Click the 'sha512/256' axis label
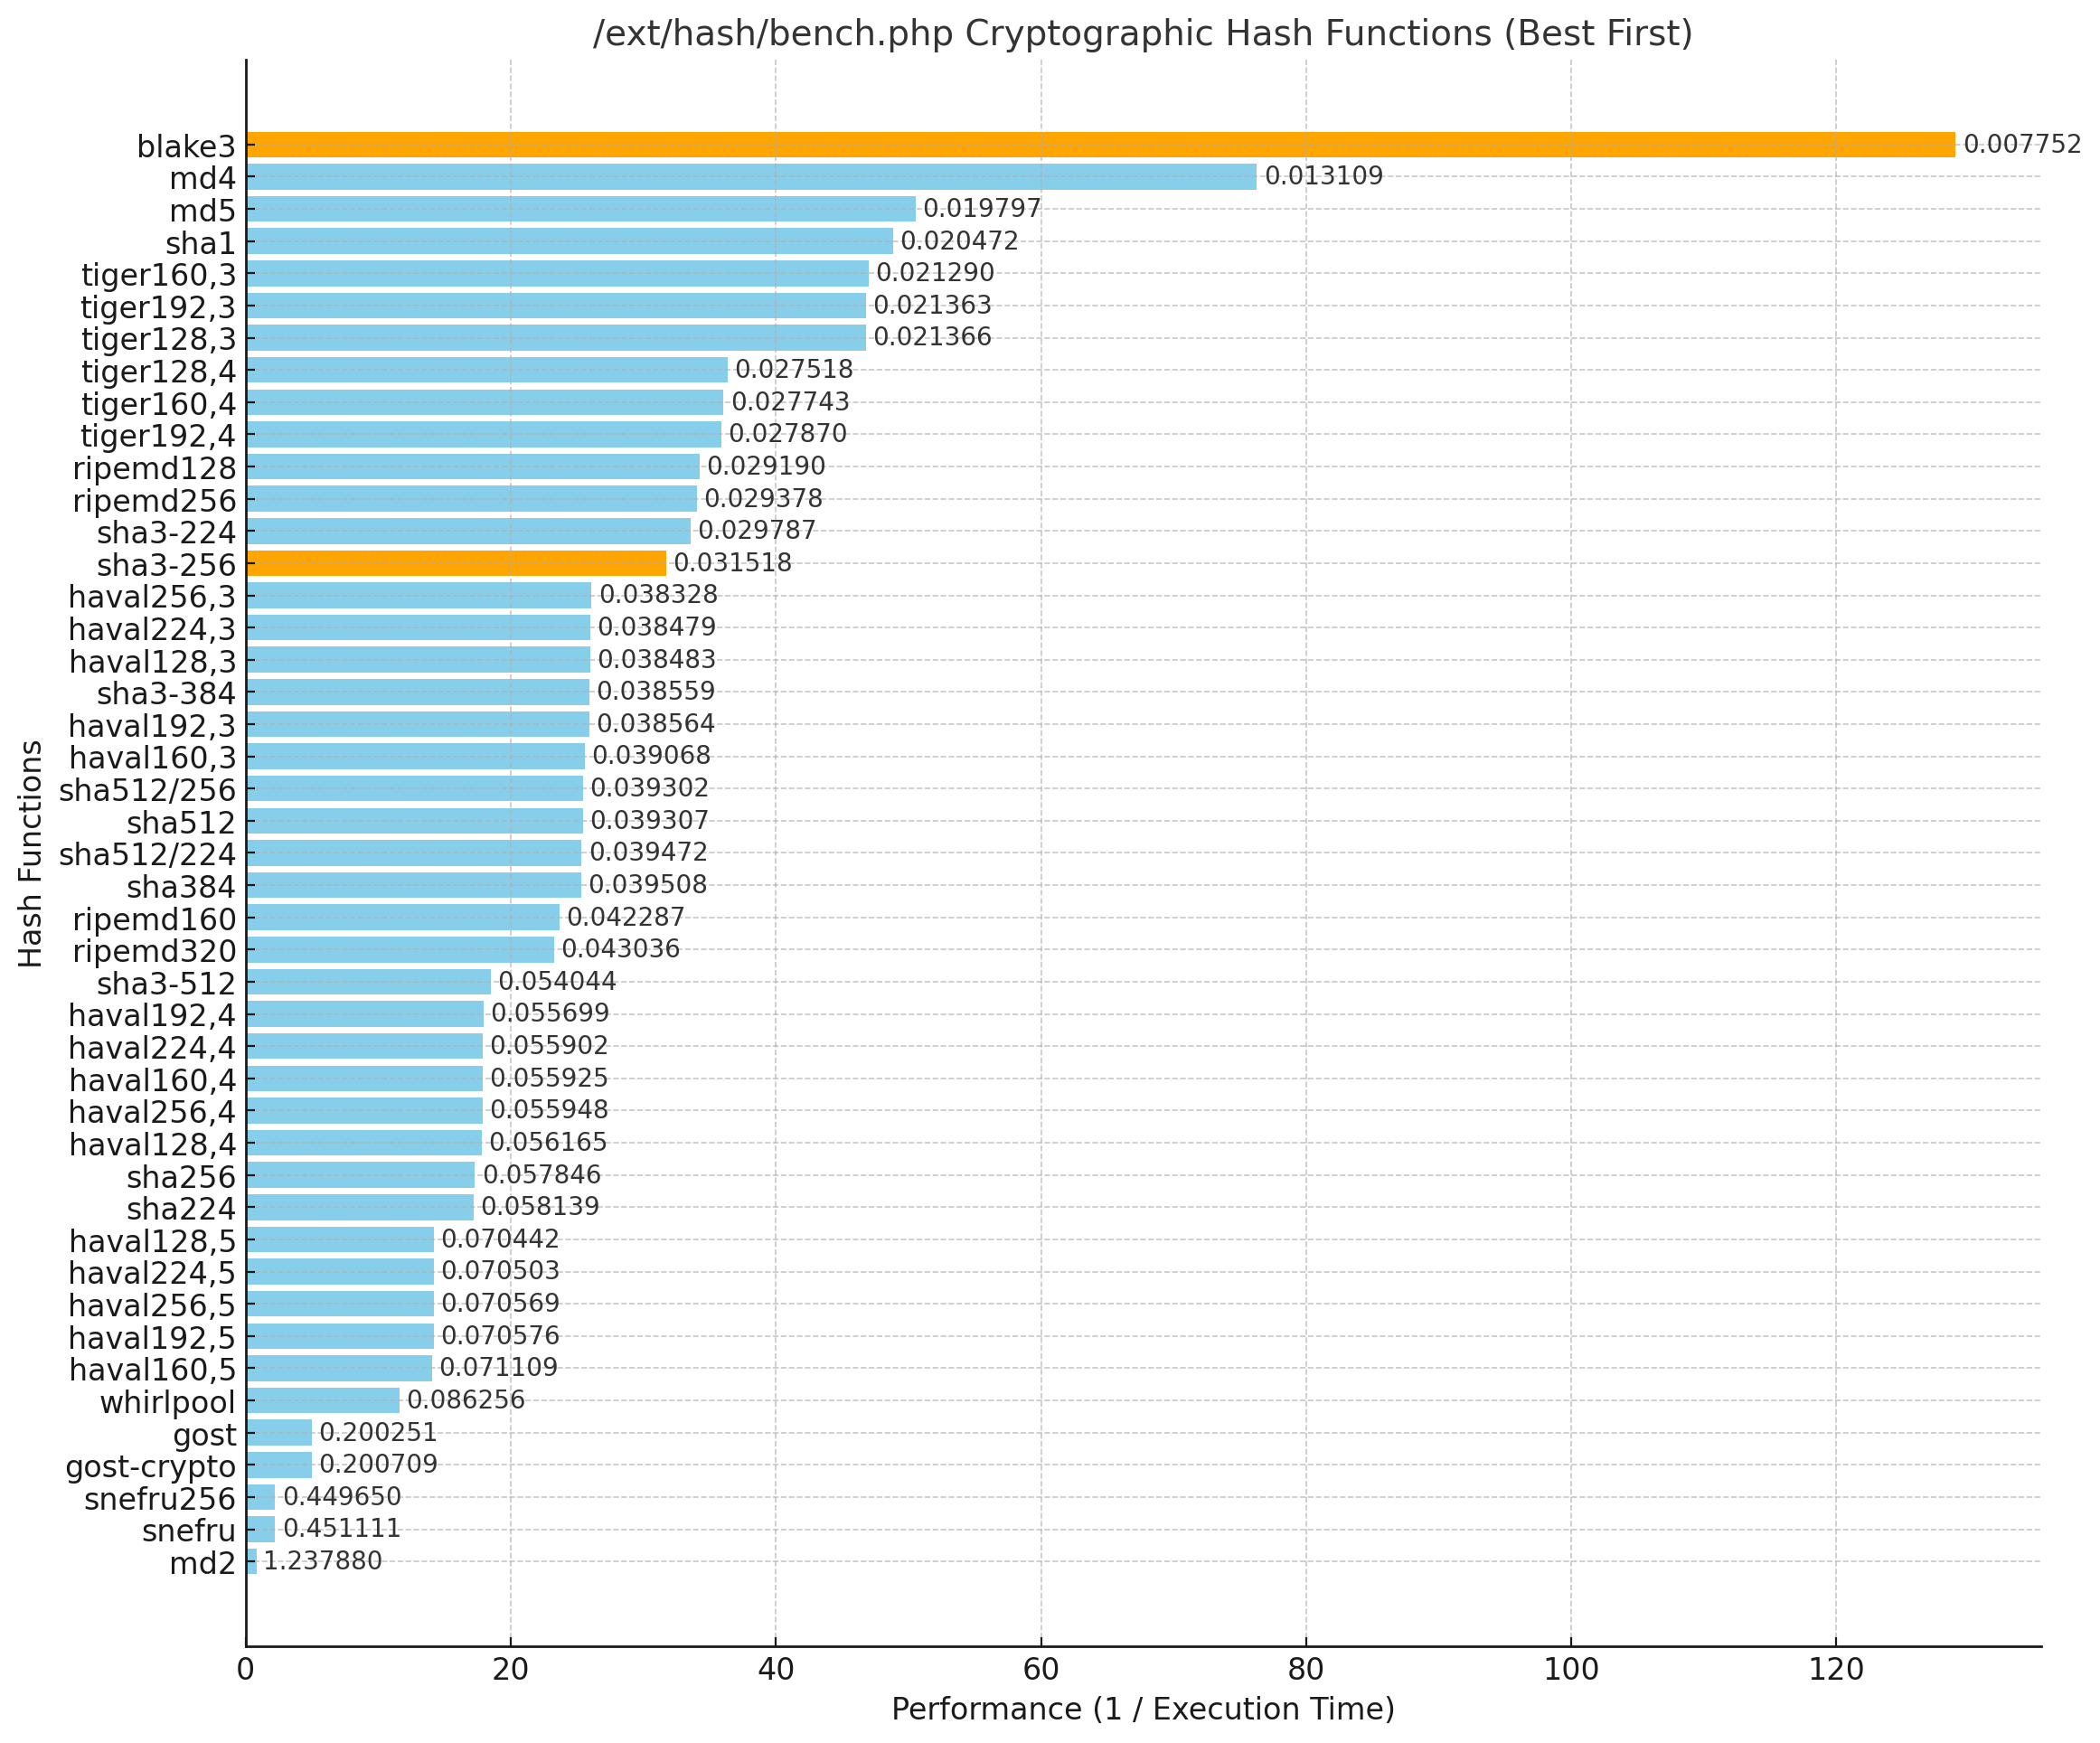The image size is (2100, 1743). tap(148, 790)
